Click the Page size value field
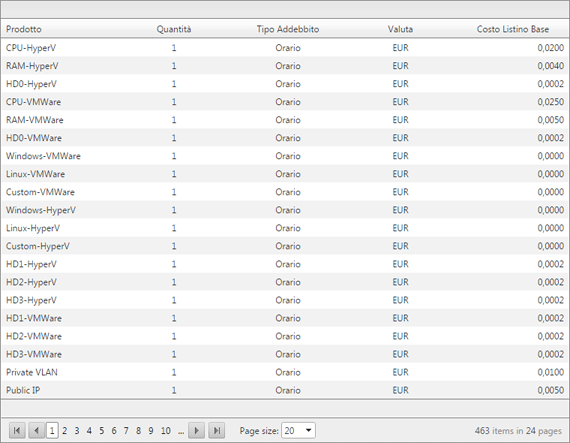Screen dimensions: 570x443 point(293,431)
